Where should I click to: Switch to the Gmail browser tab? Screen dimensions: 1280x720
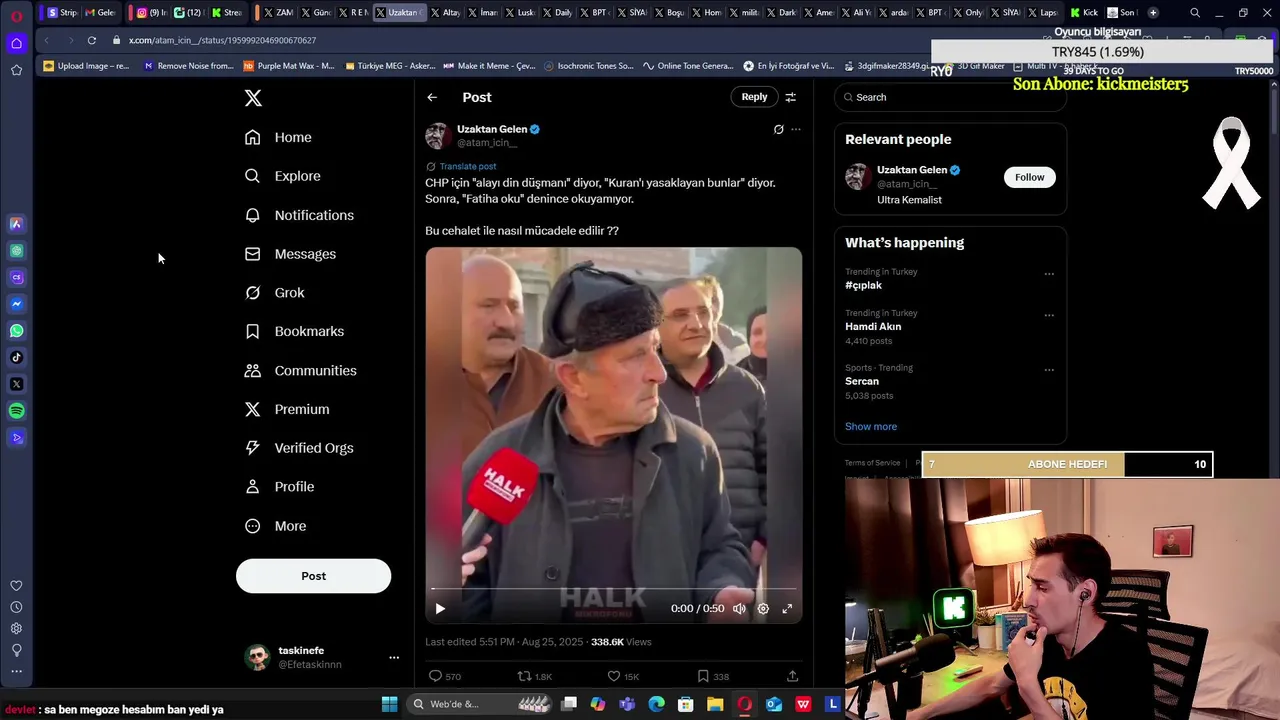(x=99, y=13)
